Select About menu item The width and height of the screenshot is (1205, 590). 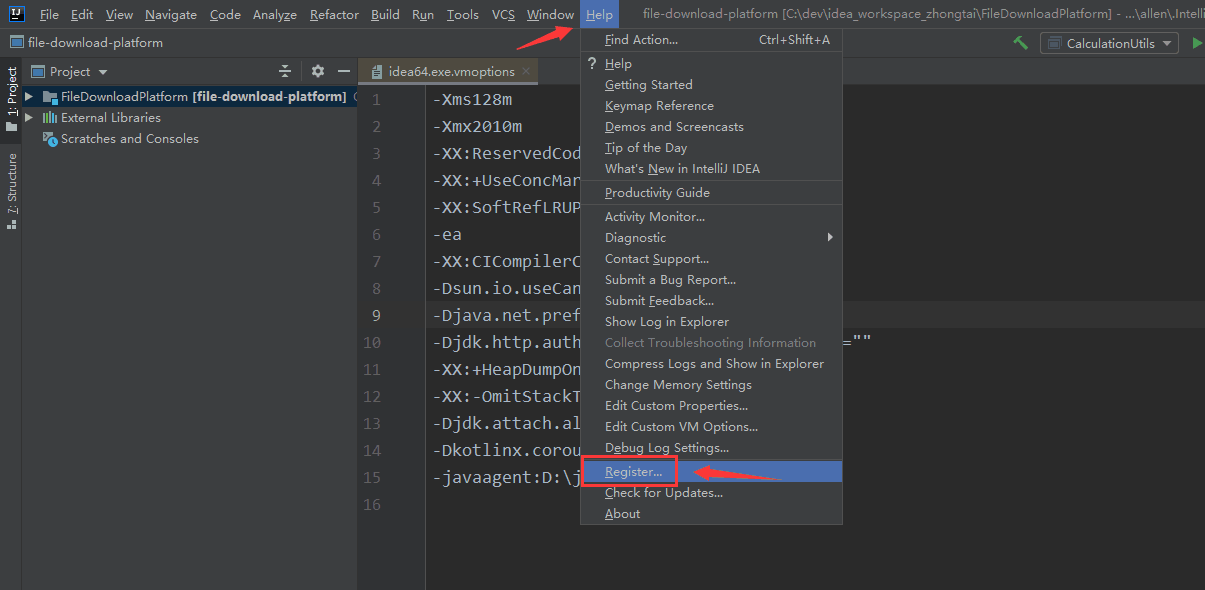pyautogui.click(x=711, y=514)
